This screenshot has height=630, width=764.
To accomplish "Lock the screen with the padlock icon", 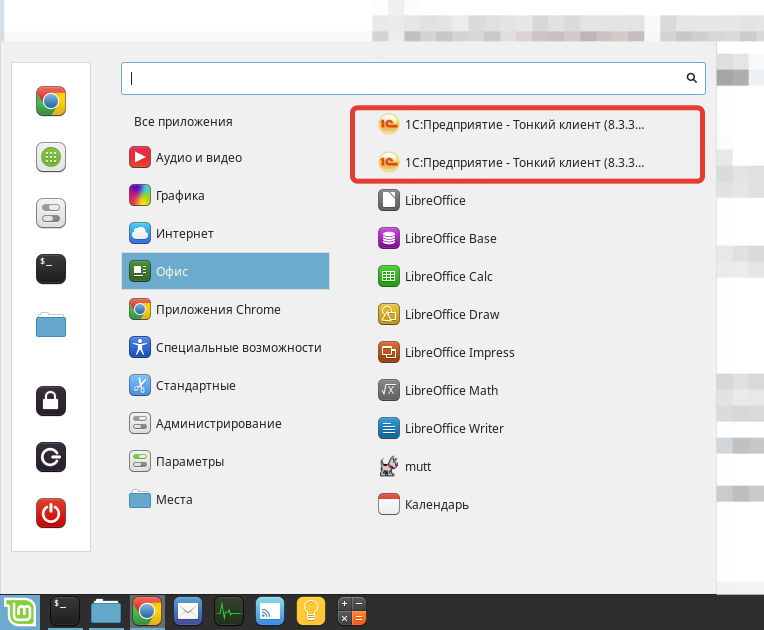I will pos(51,401).
